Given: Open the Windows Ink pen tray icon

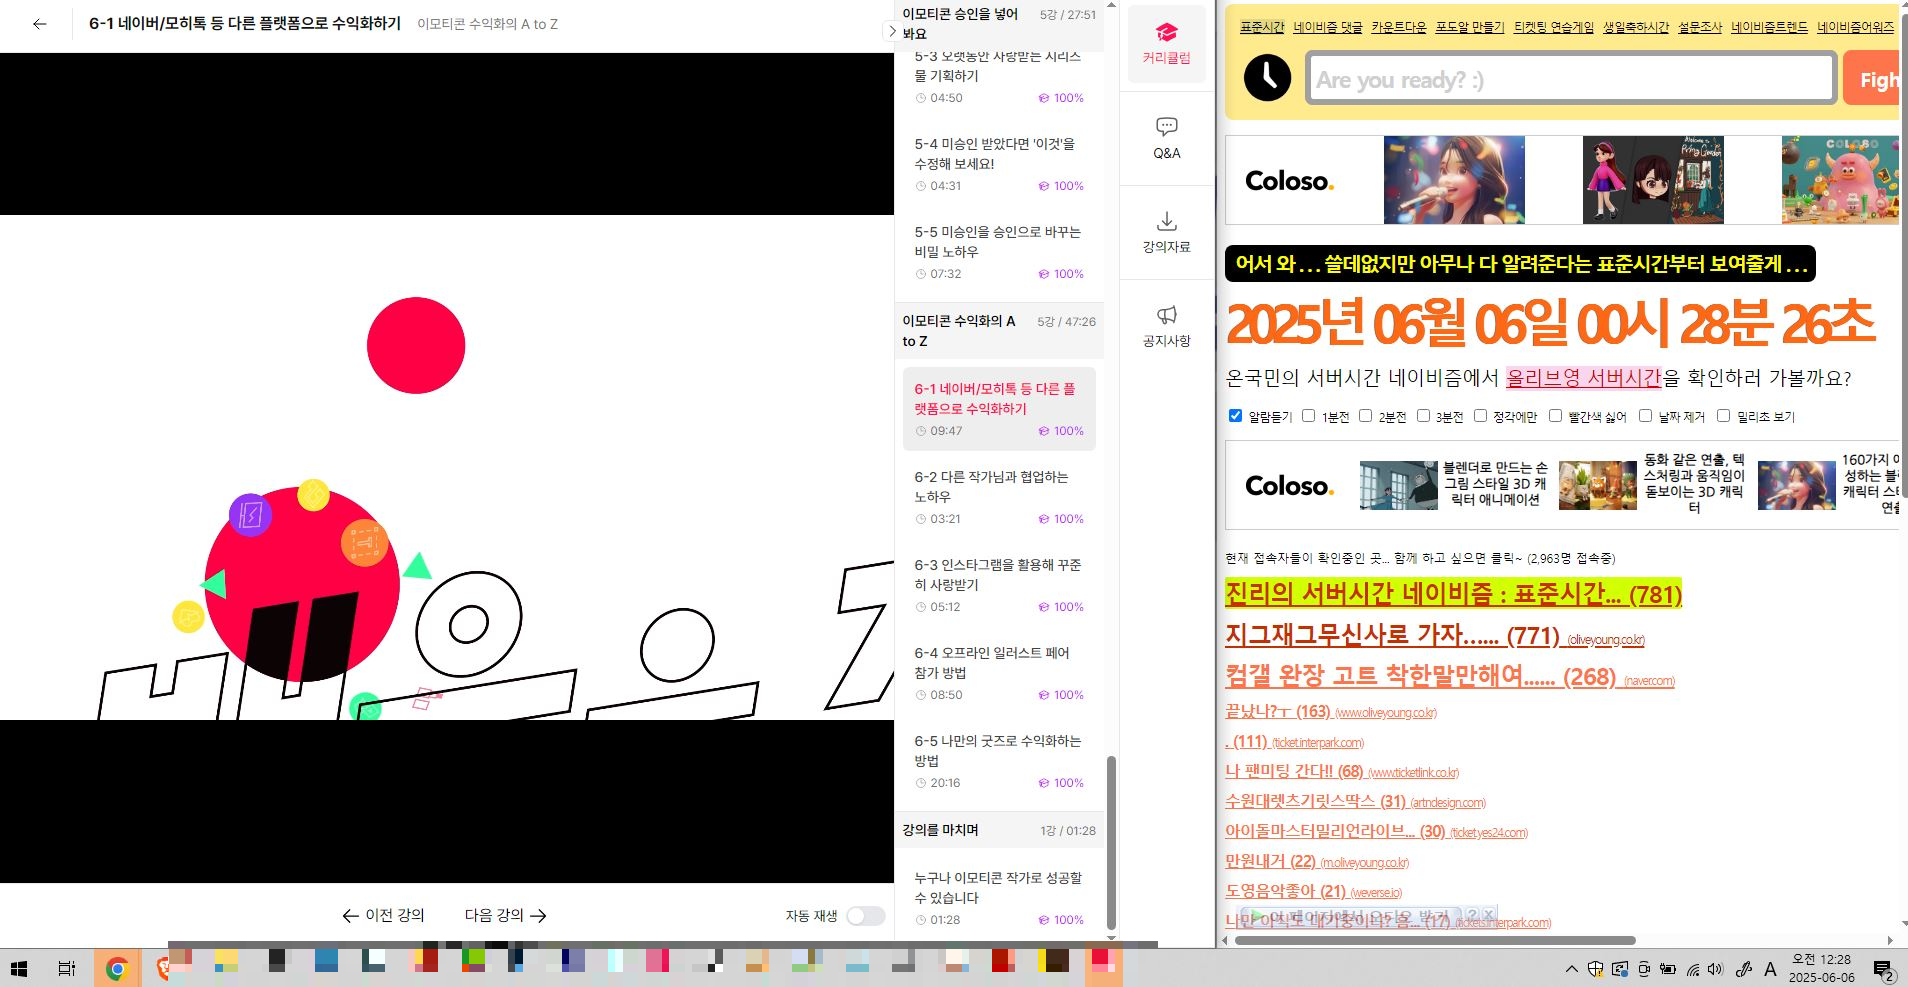Looking at the screenshot, I should 1744,969.
